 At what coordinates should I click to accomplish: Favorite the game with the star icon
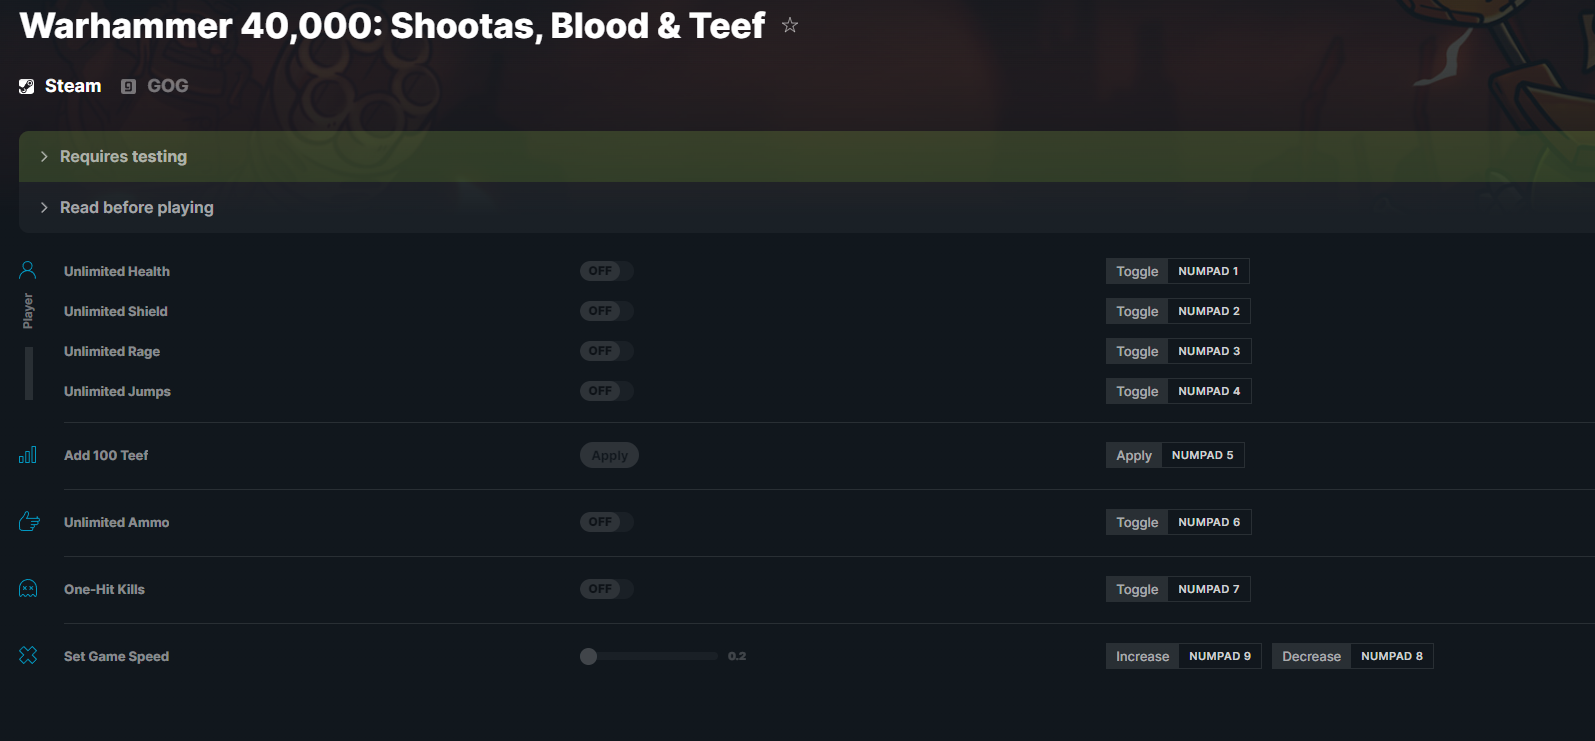(x=790, y=25)
